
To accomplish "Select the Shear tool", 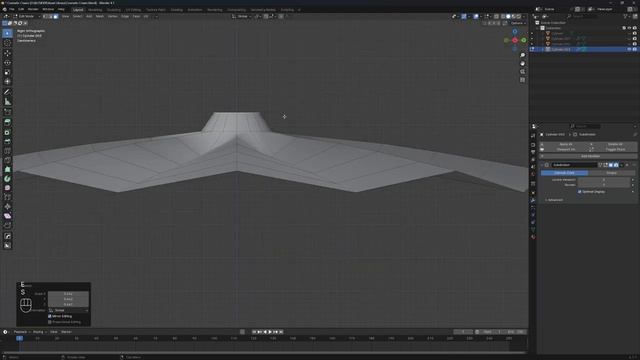I will pyautogui.click(x=7, y=216).
